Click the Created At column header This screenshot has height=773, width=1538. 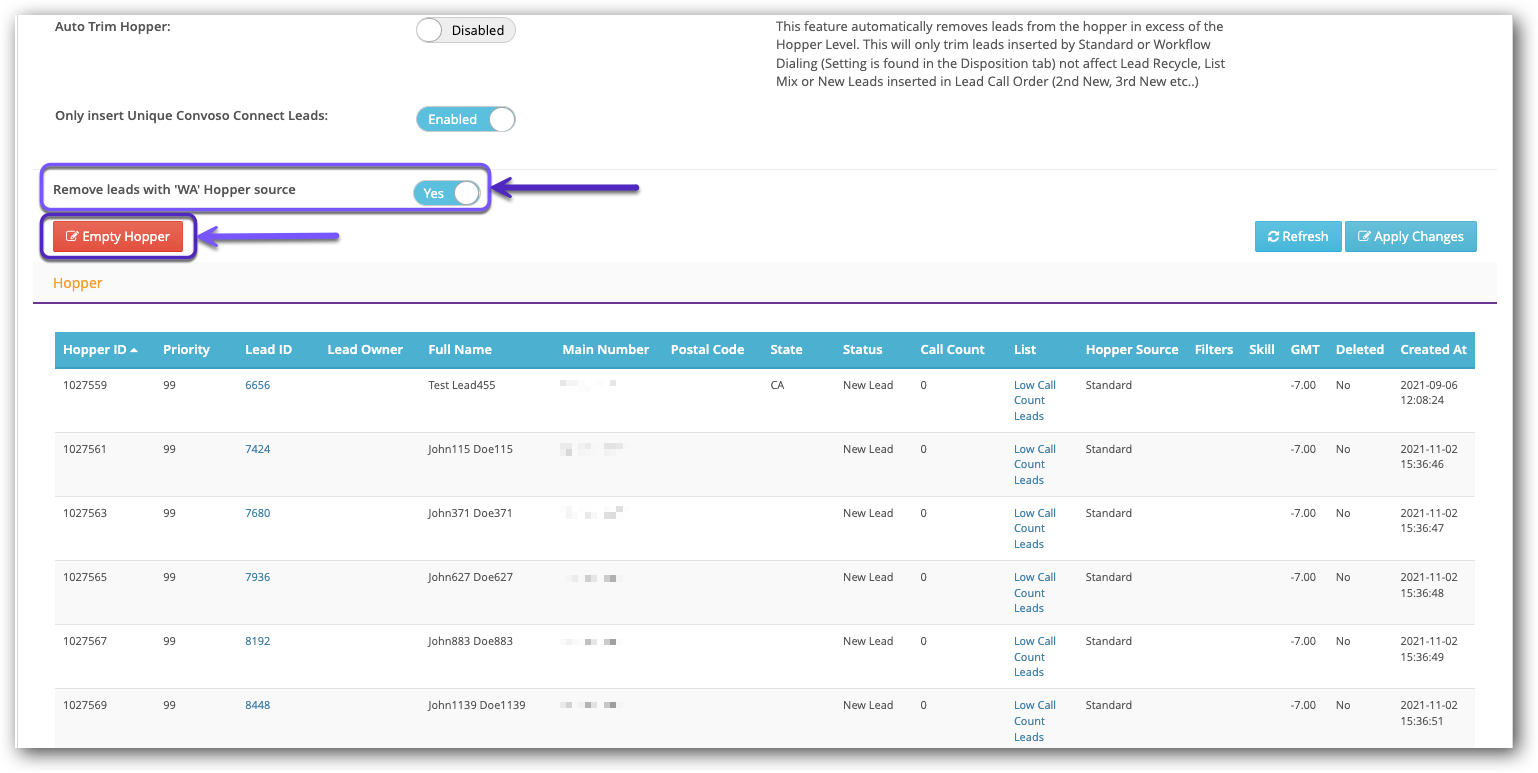pyautogui.click(x=1433, y=350)
